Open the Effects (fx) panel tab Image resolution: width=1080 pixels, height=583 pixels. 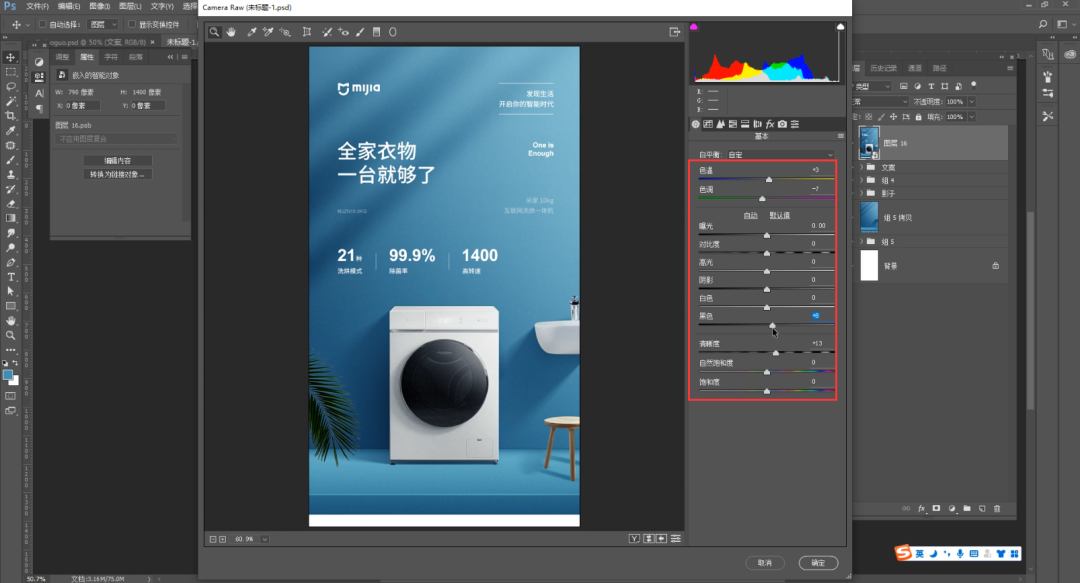pyautogui.click(x=770, y=124)
